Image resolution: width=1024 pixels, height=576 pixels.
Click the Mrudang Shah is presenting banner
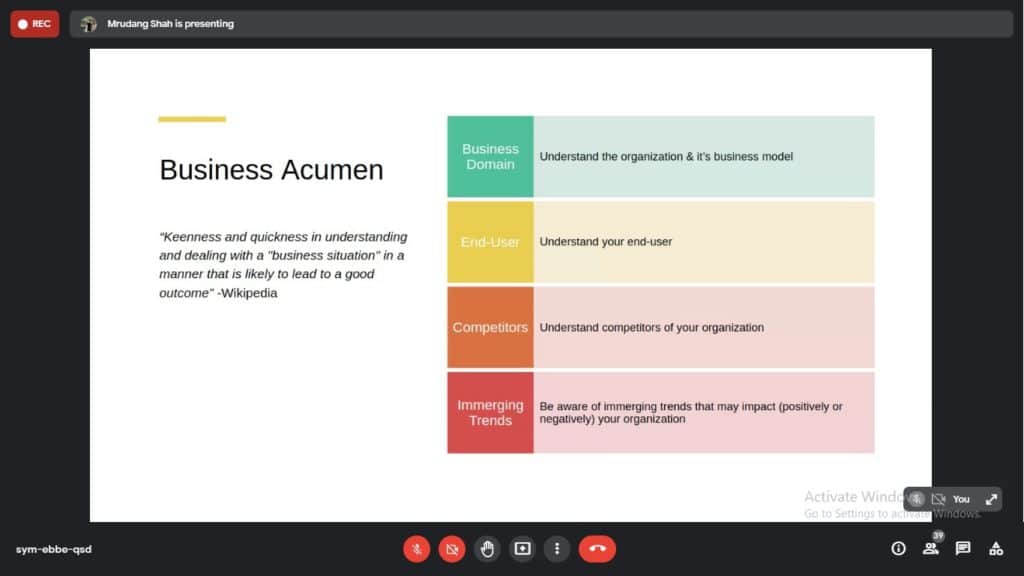pos(171,23)
